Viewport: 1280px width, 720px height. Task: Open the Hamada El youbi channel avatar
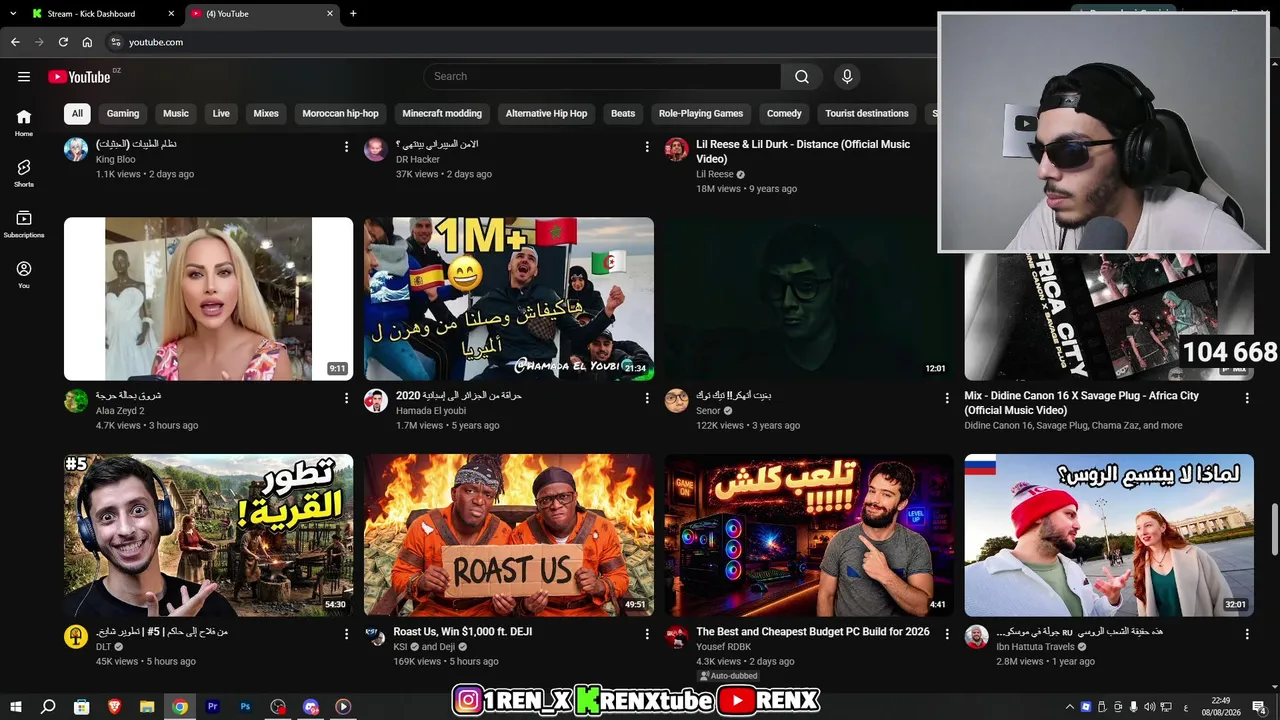point(376,401)
